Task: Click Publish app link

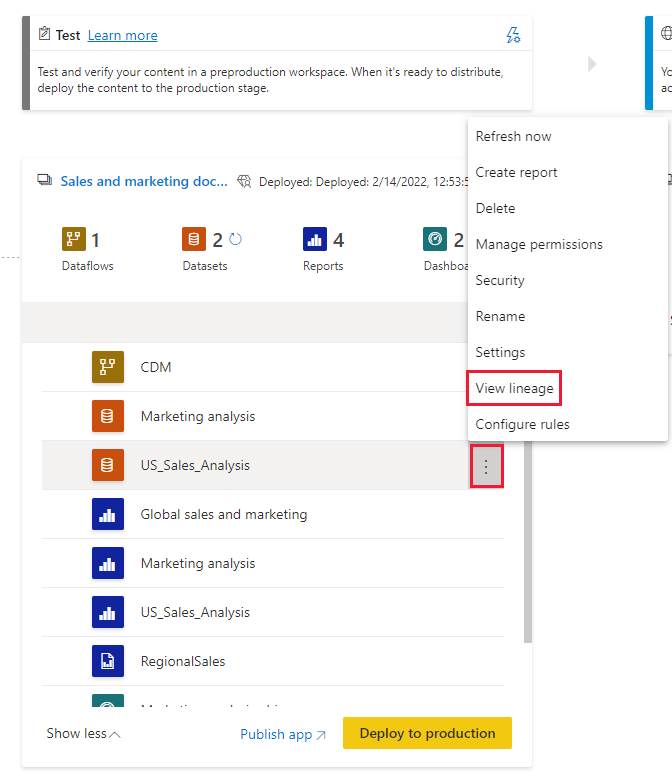Action: pos(283,734)
